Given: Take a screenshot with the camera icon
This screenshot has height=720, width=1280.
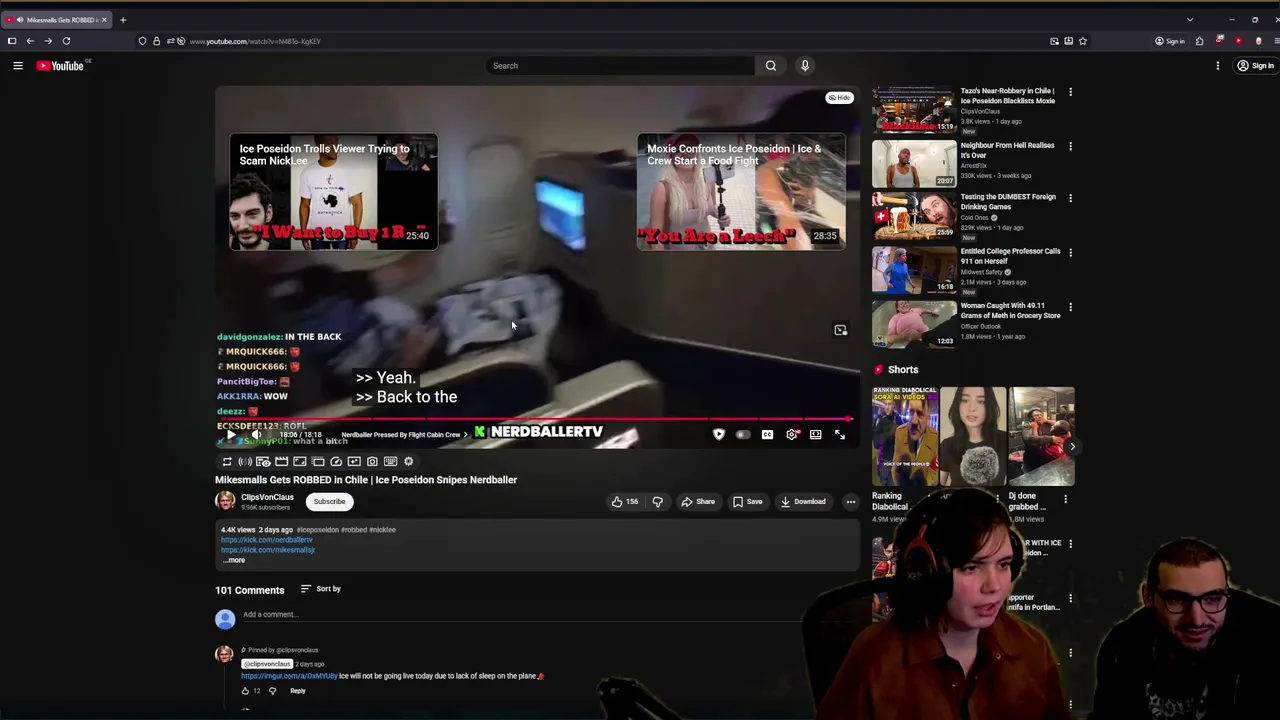Looking at the screenshot, I should coord(372,462).
